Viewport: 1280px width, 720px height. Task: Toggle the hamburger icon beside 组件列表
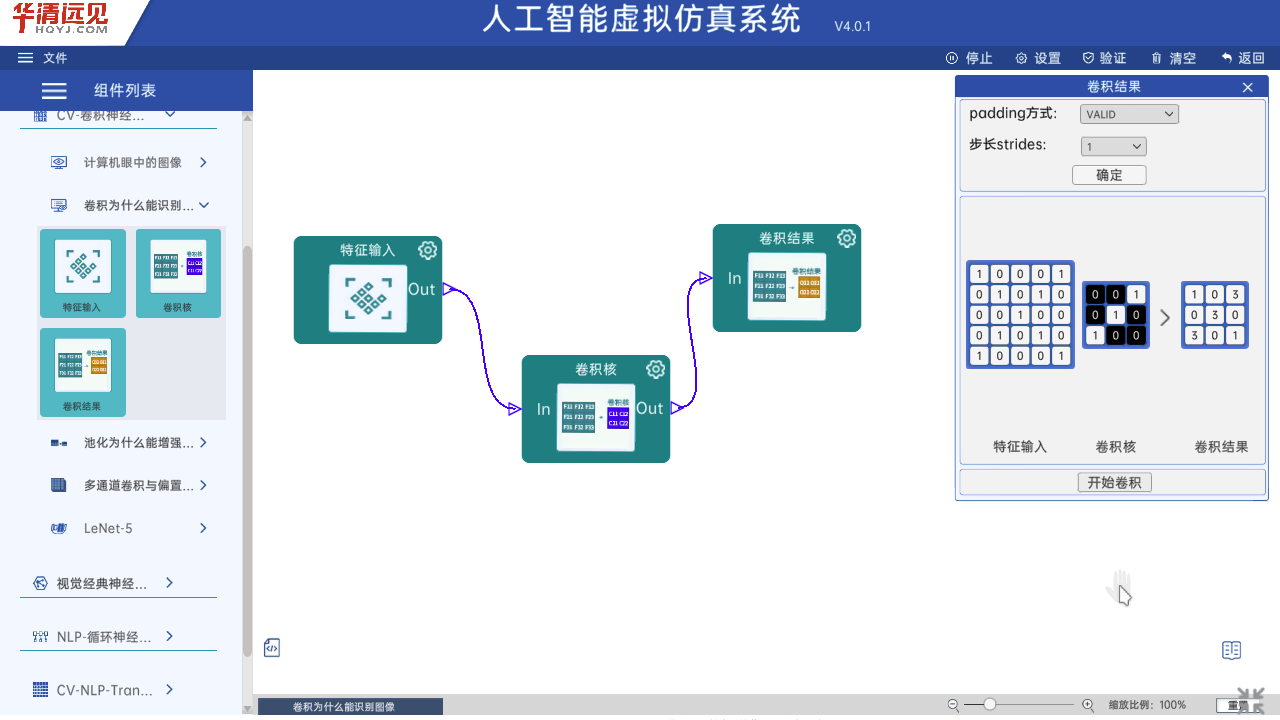pyautogui.click(x=54, y=91)
